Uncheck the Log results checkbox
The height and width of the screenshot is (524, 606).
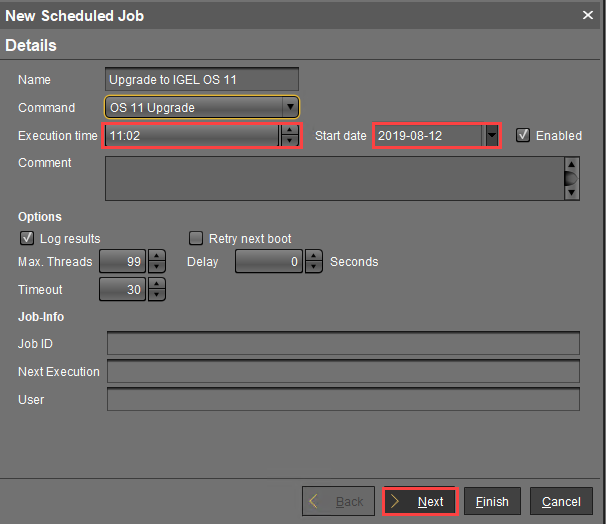tap(27, 239)
